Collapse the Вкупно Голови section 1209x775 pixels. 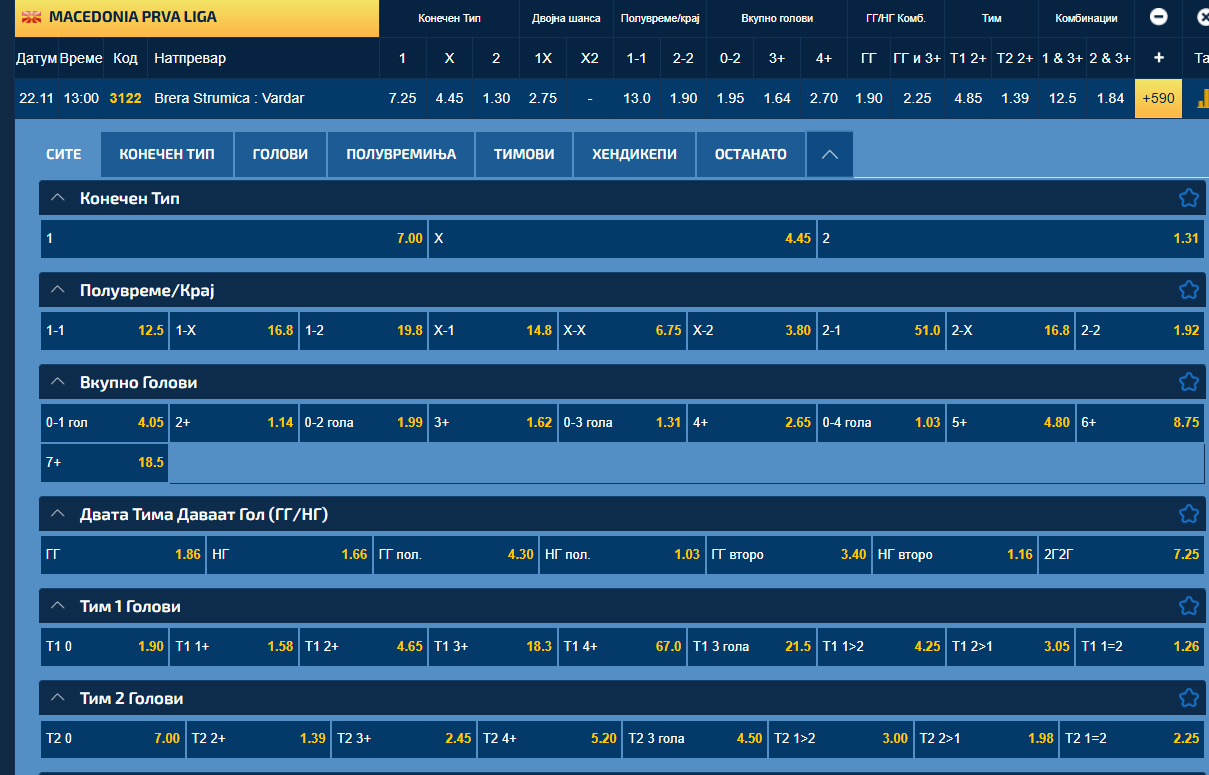57,382
